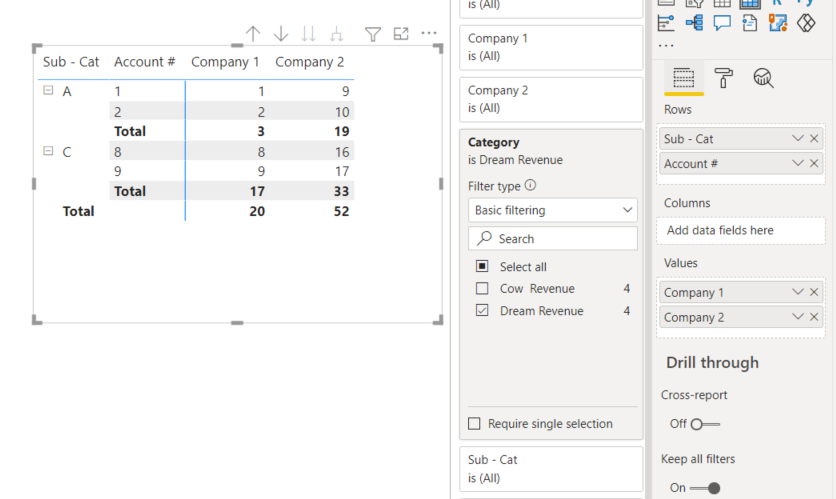Click the Drill up arrow icon
The height and width of the screenshot is (499, 836).
point(253,34)
